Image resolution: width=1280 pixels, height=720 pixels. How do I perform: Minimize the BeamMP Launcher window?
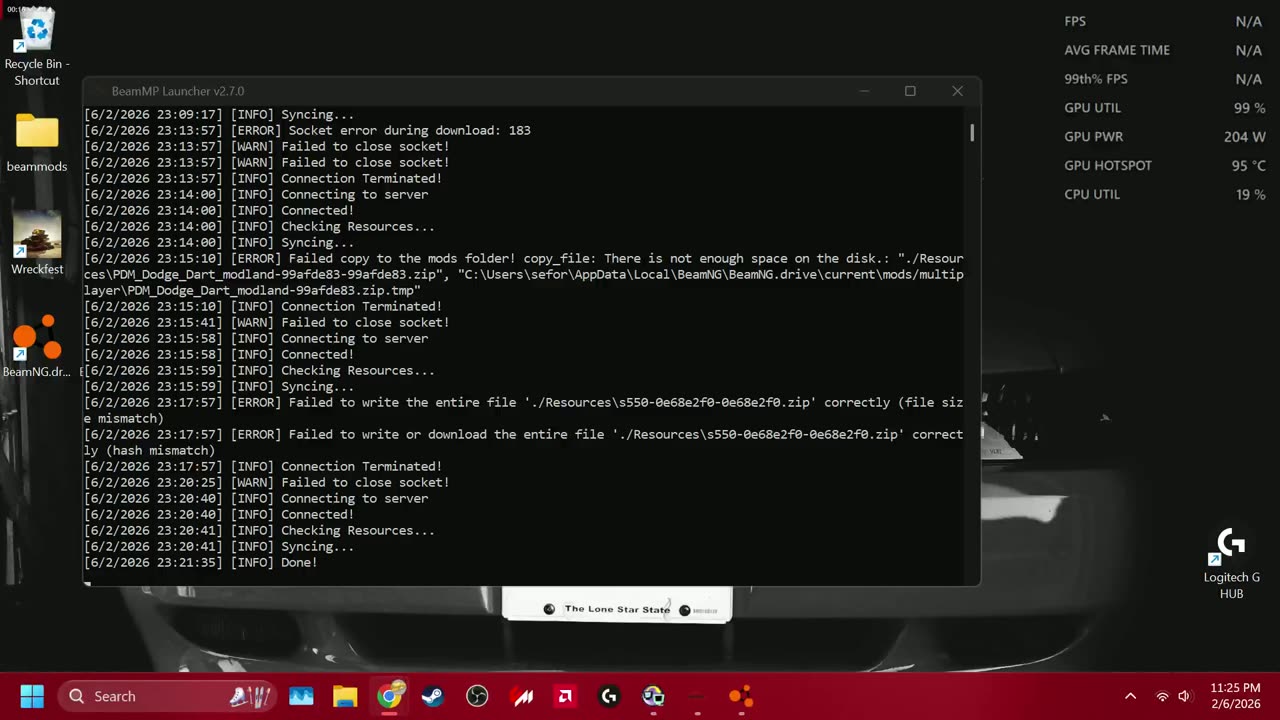tap(864, 91)
